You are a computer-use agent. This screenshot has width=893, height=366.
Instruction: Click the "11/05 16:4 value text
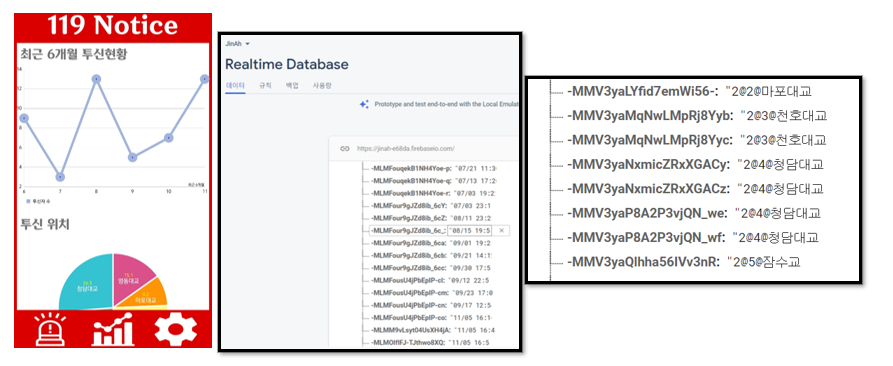[x=474, y=330]
